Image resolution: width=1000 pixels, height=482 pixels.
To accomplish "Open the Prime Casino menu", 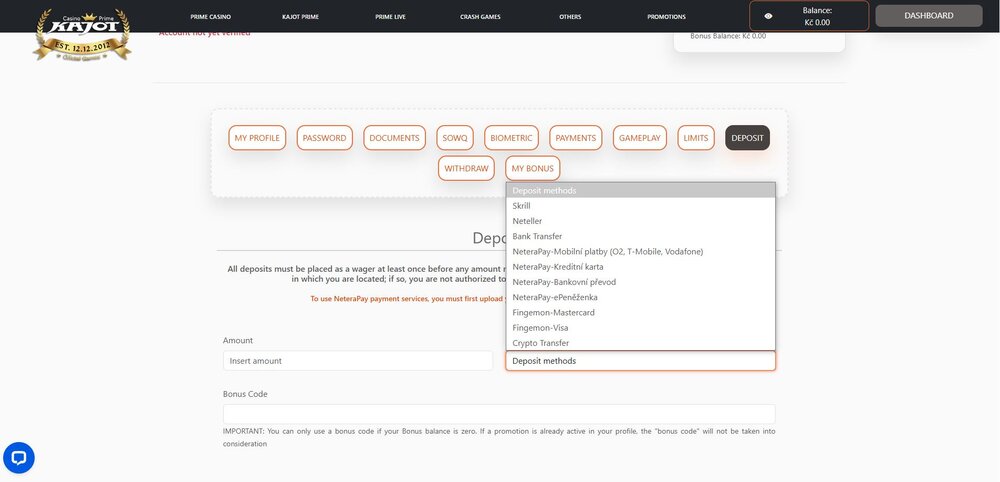I will (210, 17).
